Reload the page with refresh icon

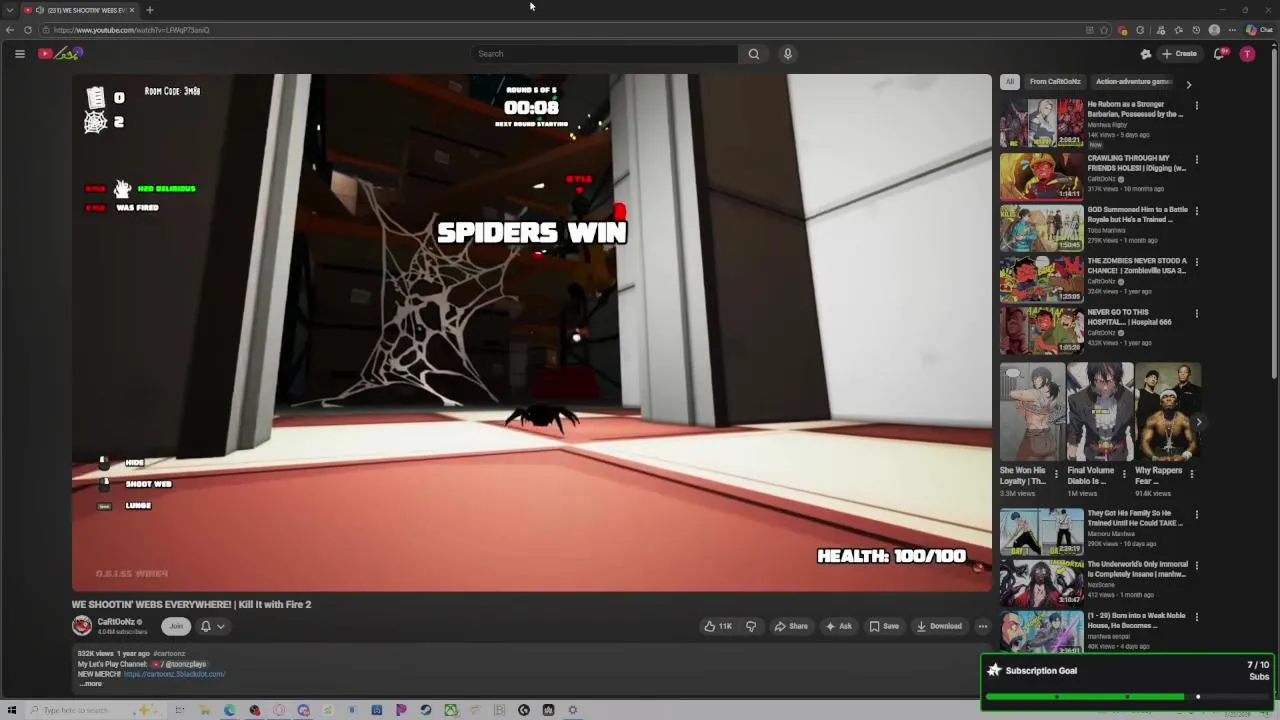tap(28, 30)
